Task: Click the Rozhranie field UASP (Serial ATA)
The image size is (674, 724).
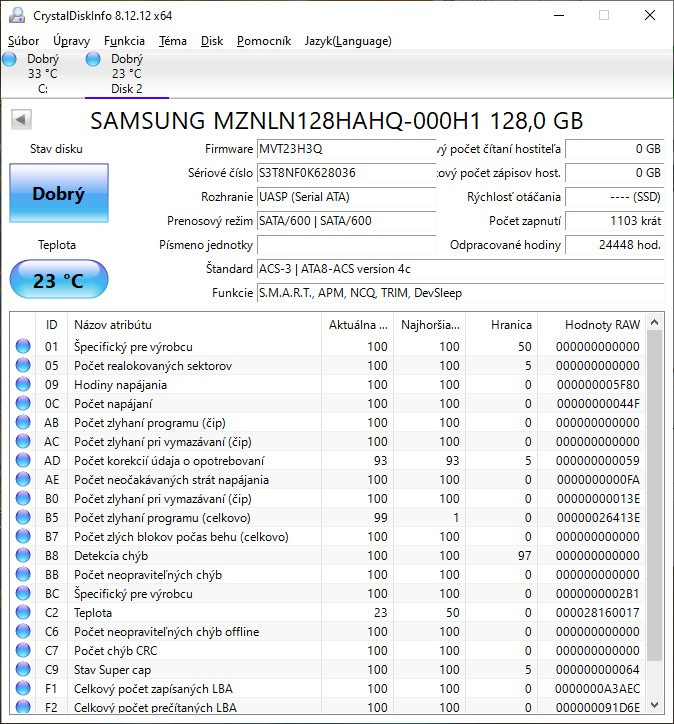Action: [x=346, y=197]
